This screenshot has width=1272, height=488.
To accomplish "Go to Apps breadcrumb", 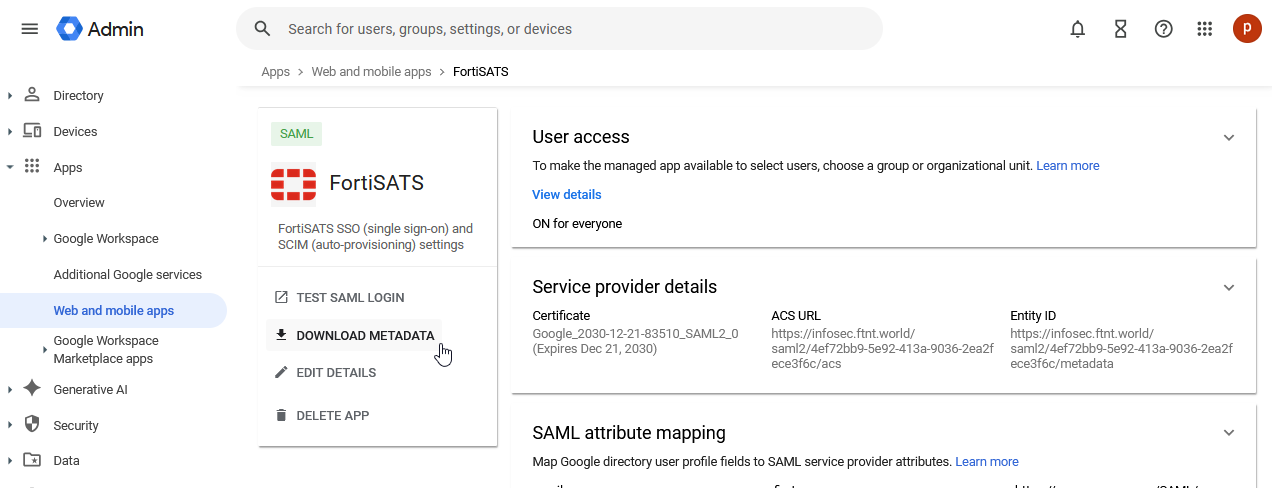I will (275, 72).
